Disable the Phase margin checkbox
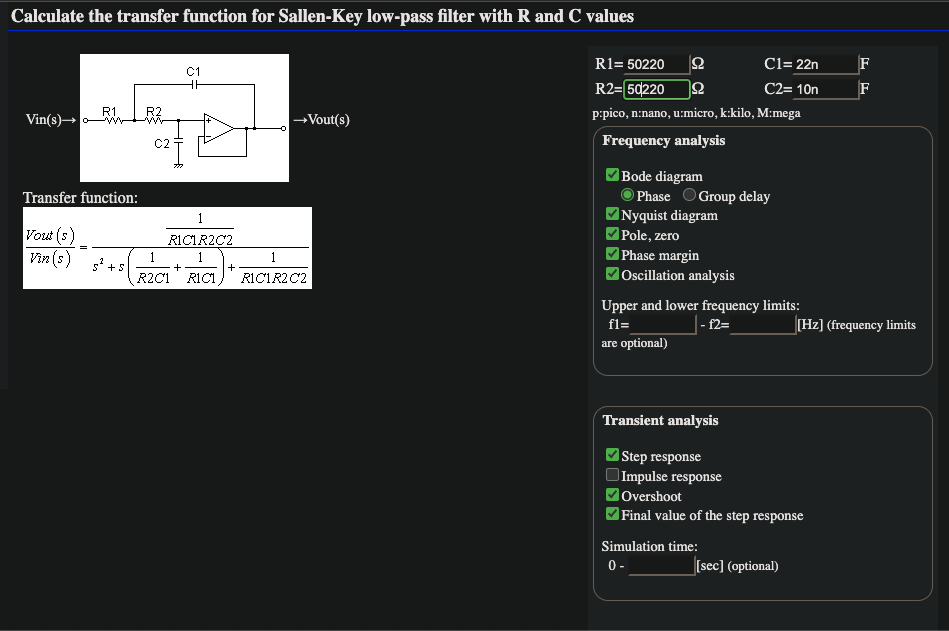949x631 pixels. [613, 255]
